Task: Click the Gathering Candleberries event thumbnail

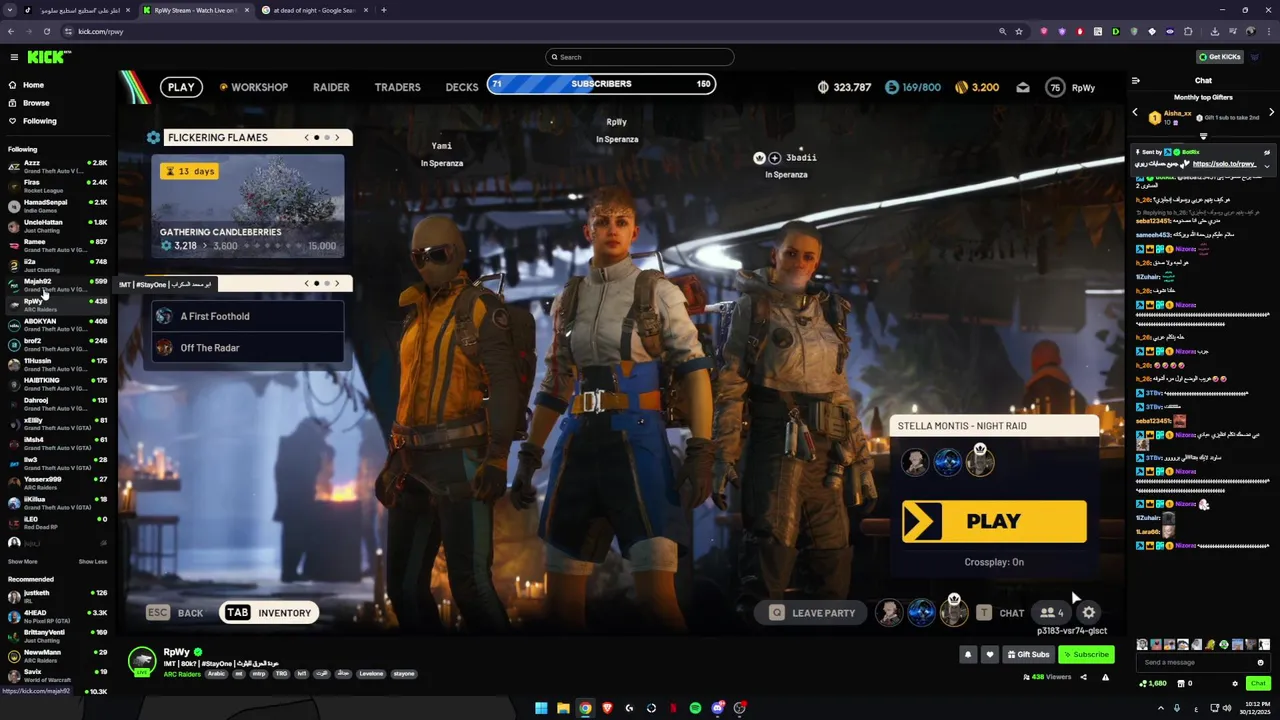Action: [248, 207]
